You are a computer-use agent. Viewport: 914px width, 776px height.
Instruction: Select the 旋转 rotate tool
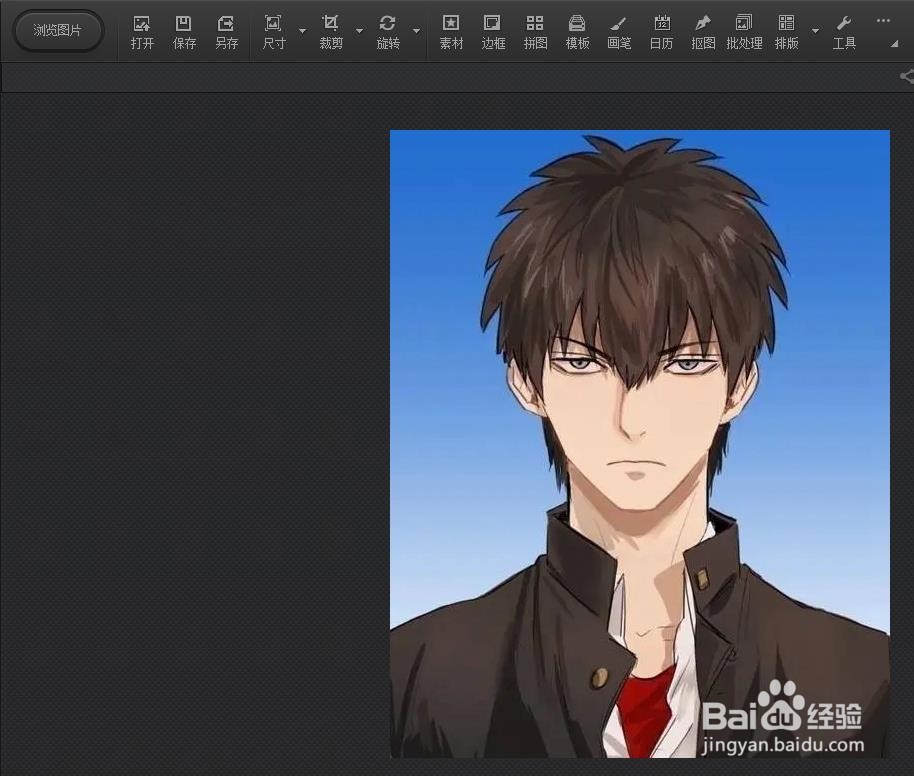pos(388,32)
